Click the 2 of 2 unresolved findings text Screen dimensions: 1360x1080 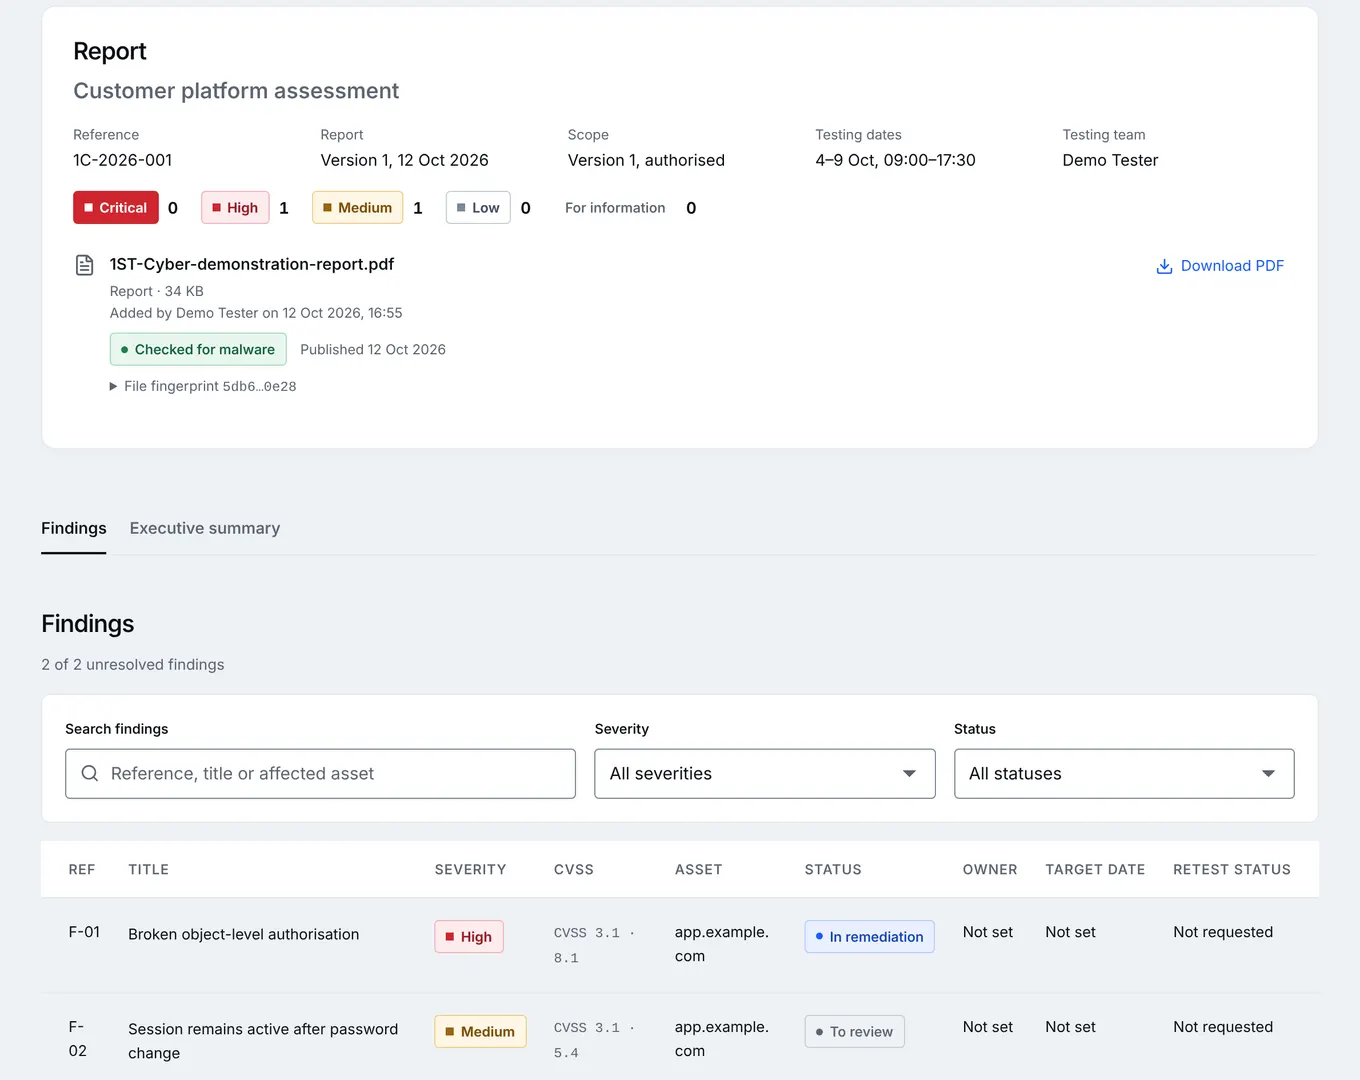(x=133, y=665)
